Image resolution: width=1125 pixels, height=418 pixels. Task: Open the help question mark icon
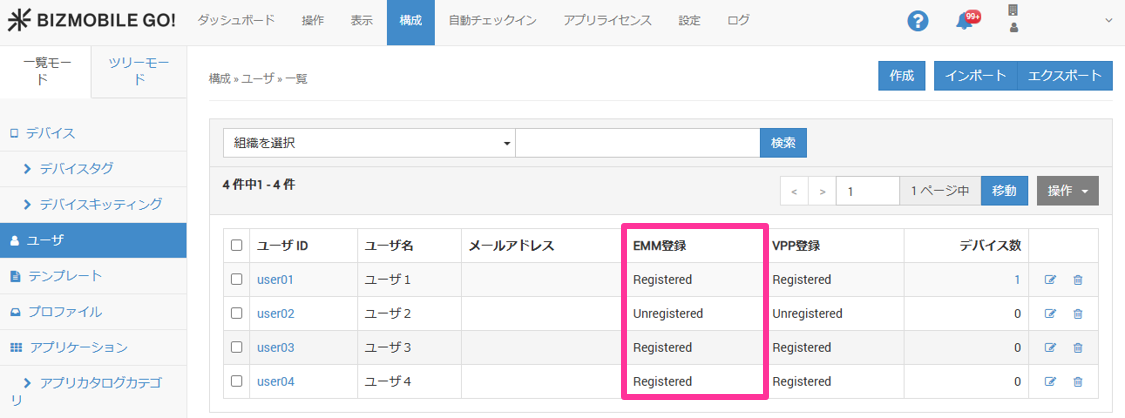(x=917, y=21)
